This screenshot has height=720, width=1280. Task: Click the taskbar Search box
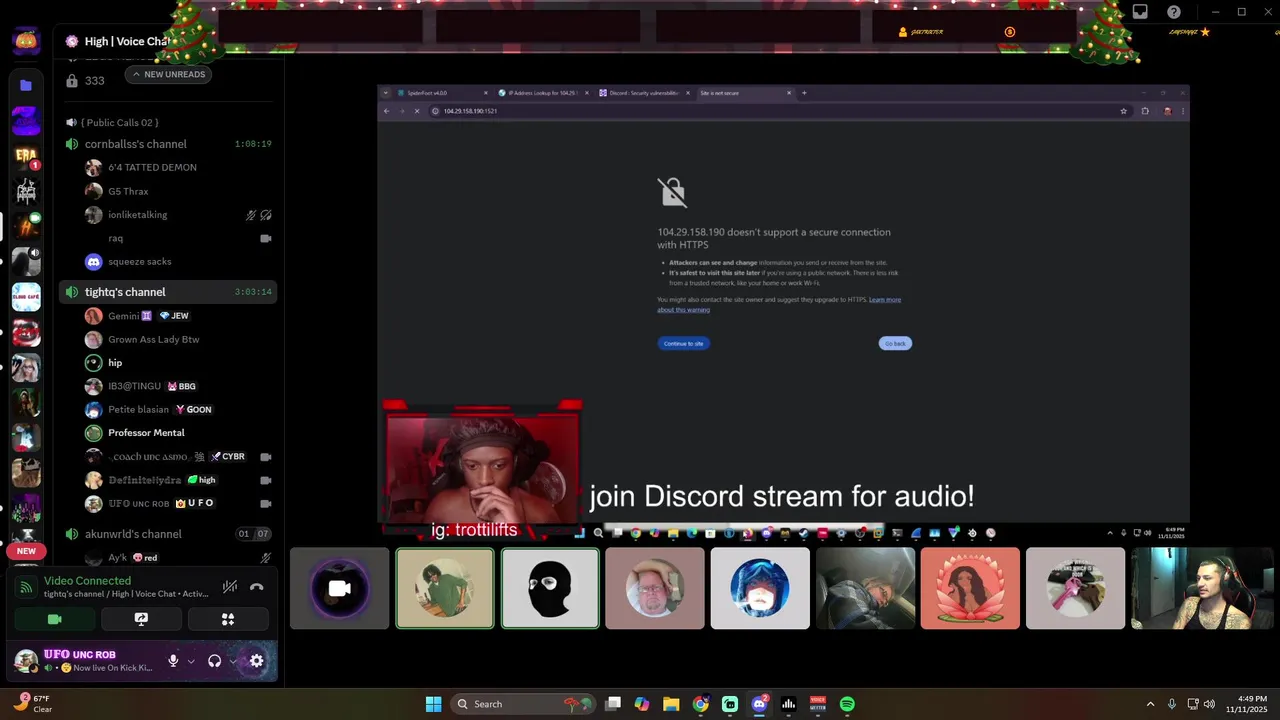coord(521,704)
